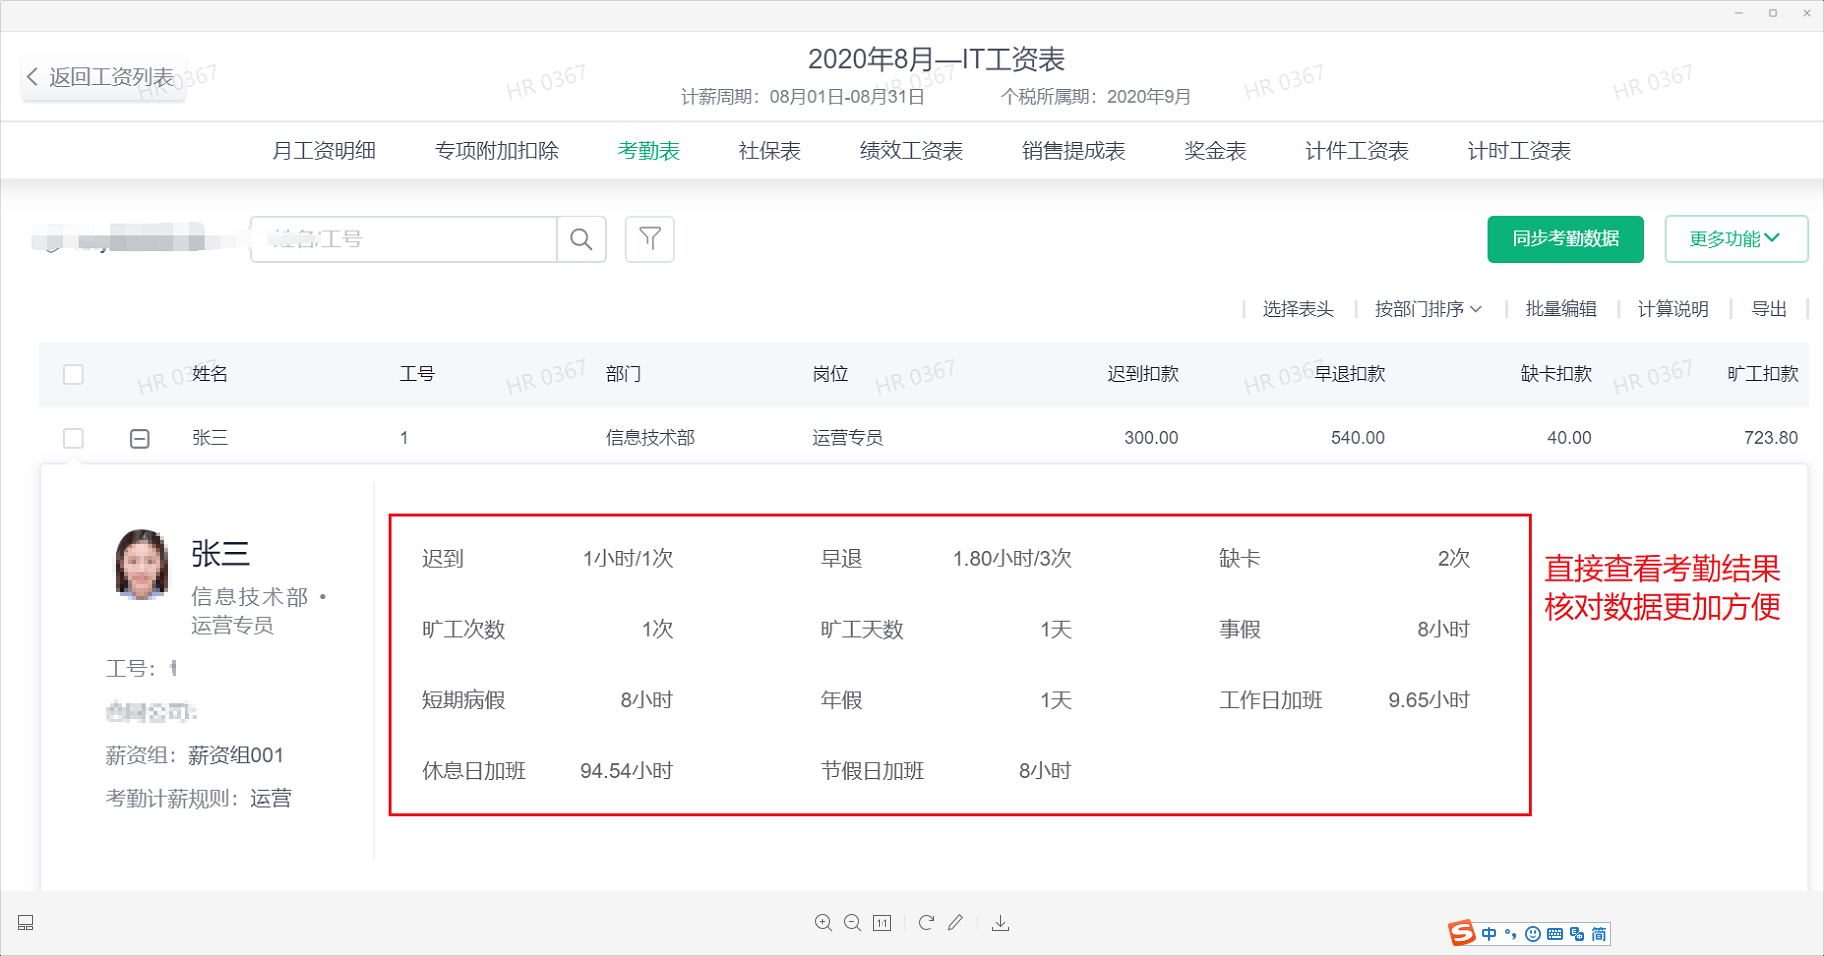The height and width of the screenshot is (956, 1824).
Task: Open 按部门排序 dropdown
Action: click(x=1428, y=309)
